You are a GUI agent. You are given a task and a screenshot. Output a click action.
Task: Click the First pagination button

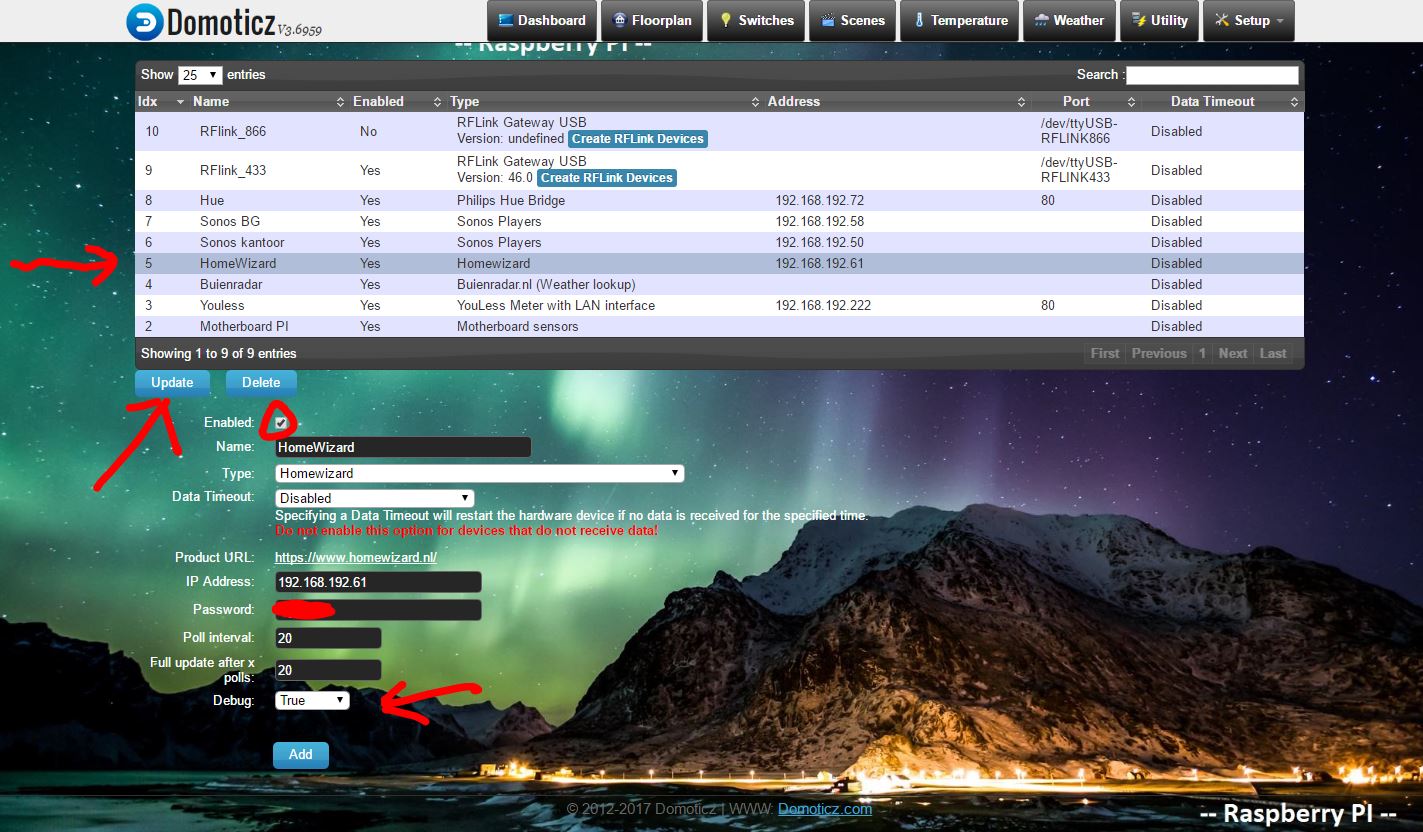pos(1105,353)
